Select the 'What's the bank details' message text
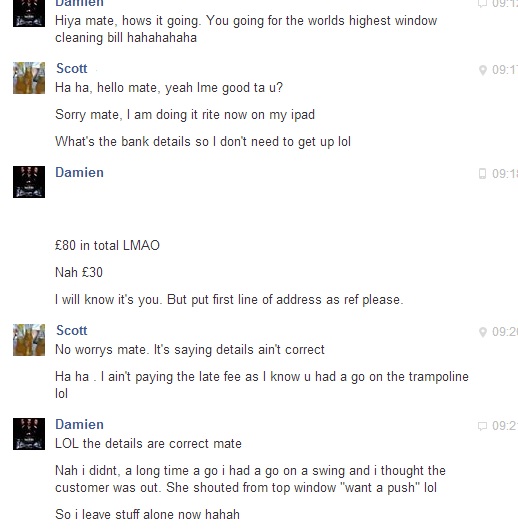Viewport: 518px width, 531px height. (203, 142)
